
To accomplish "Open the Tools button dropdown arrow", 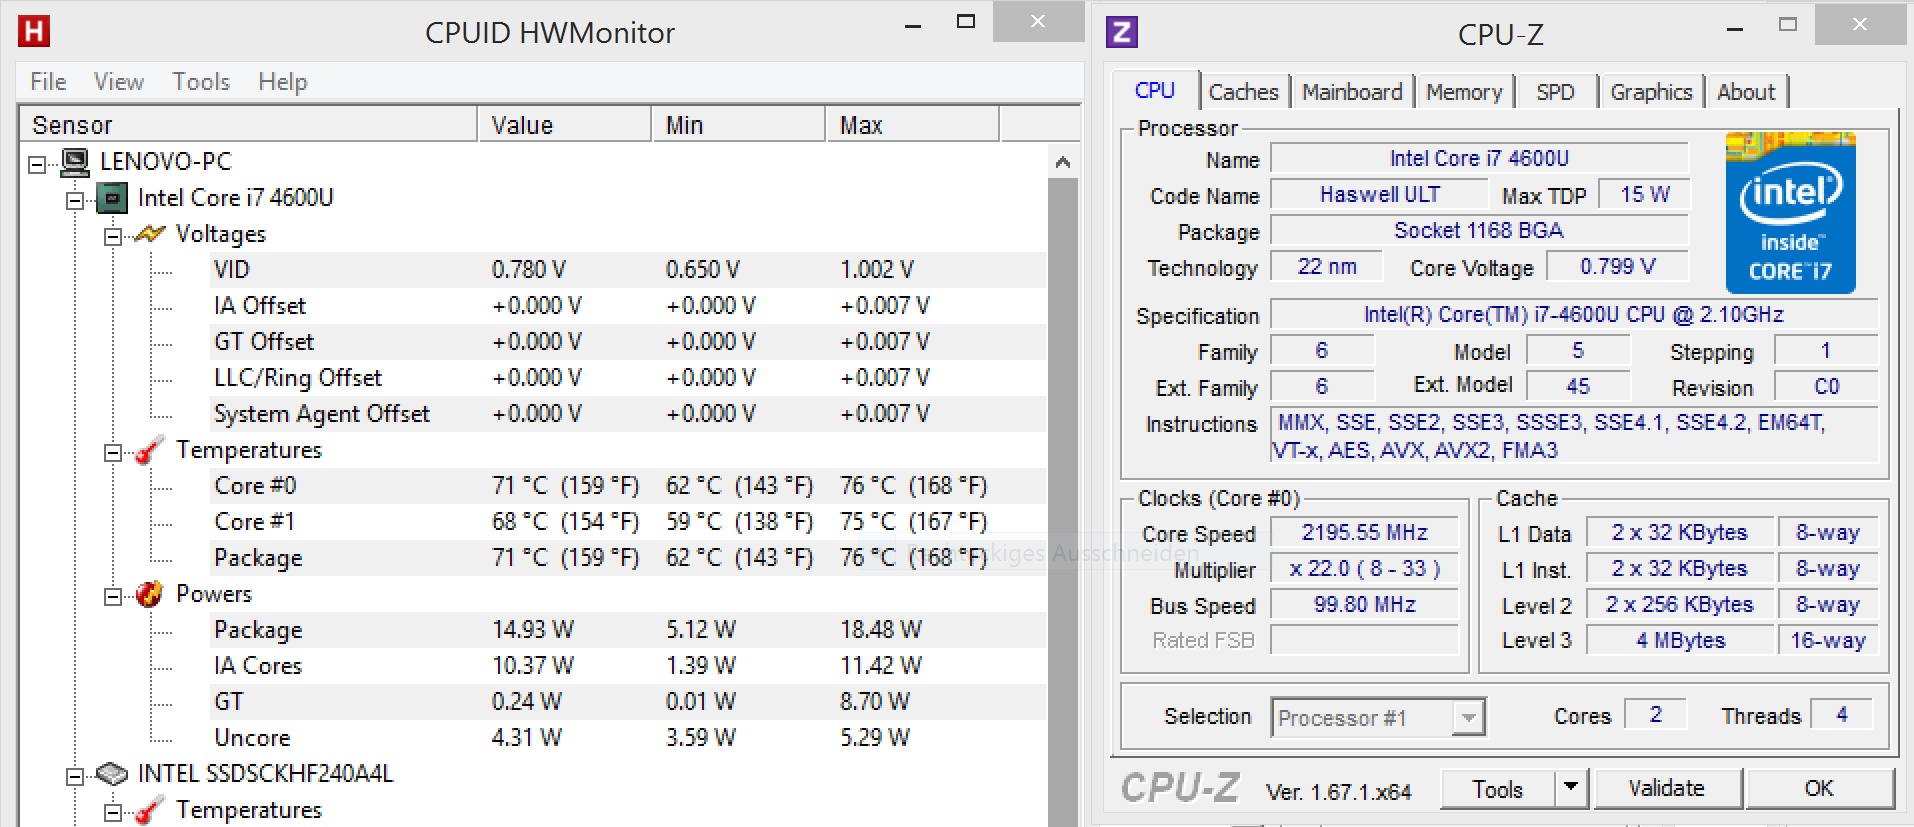I will [1571, 788].
